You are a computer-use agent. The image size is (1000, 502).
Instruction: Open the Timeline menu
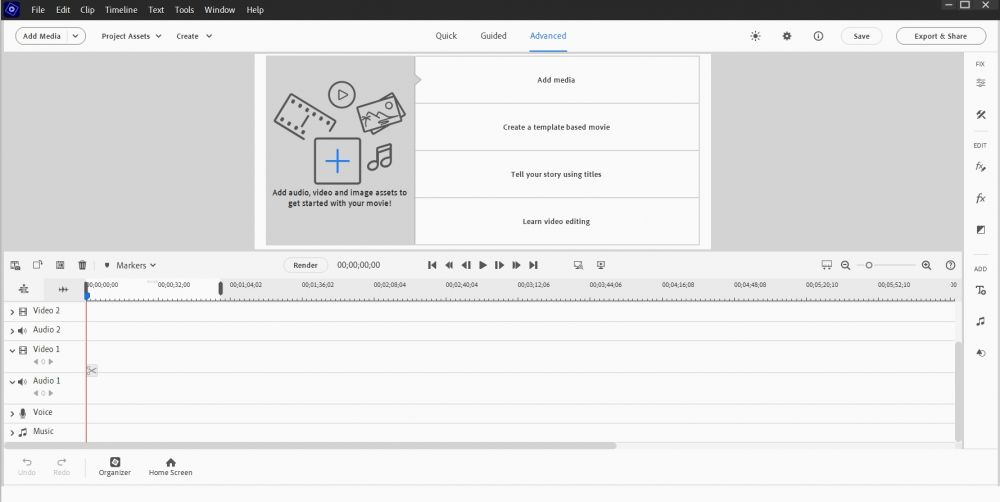tap(120, 10)
